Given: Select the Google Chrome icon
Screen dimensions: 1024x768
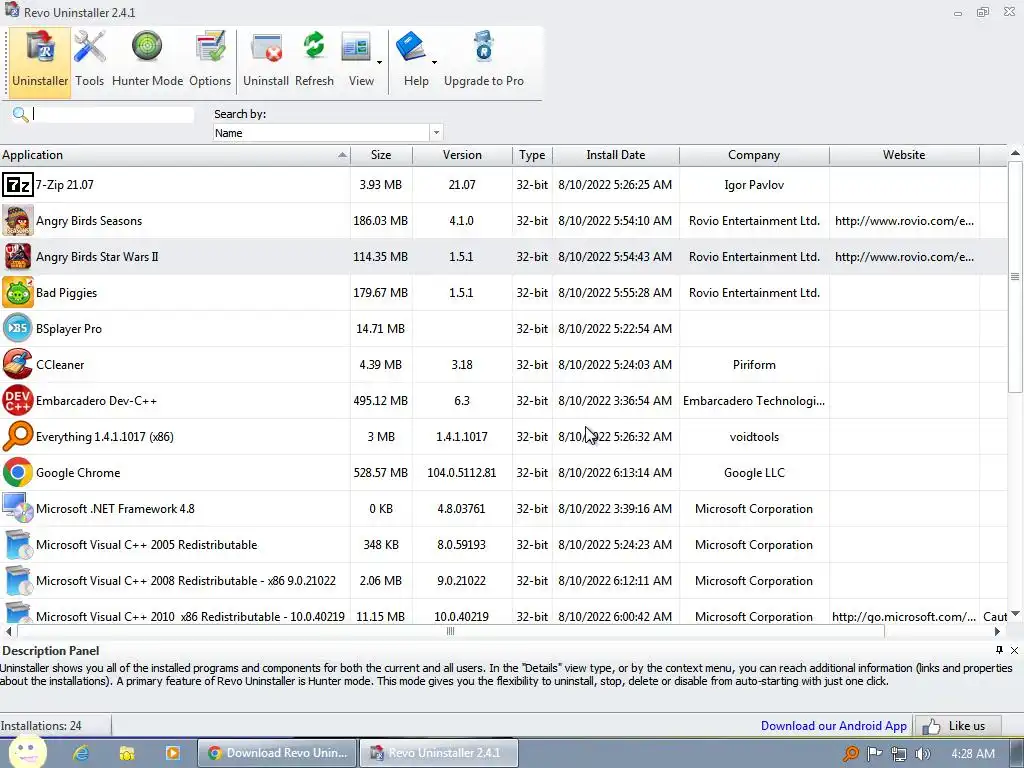Looking at the screenshot, I should coord(18,472).
